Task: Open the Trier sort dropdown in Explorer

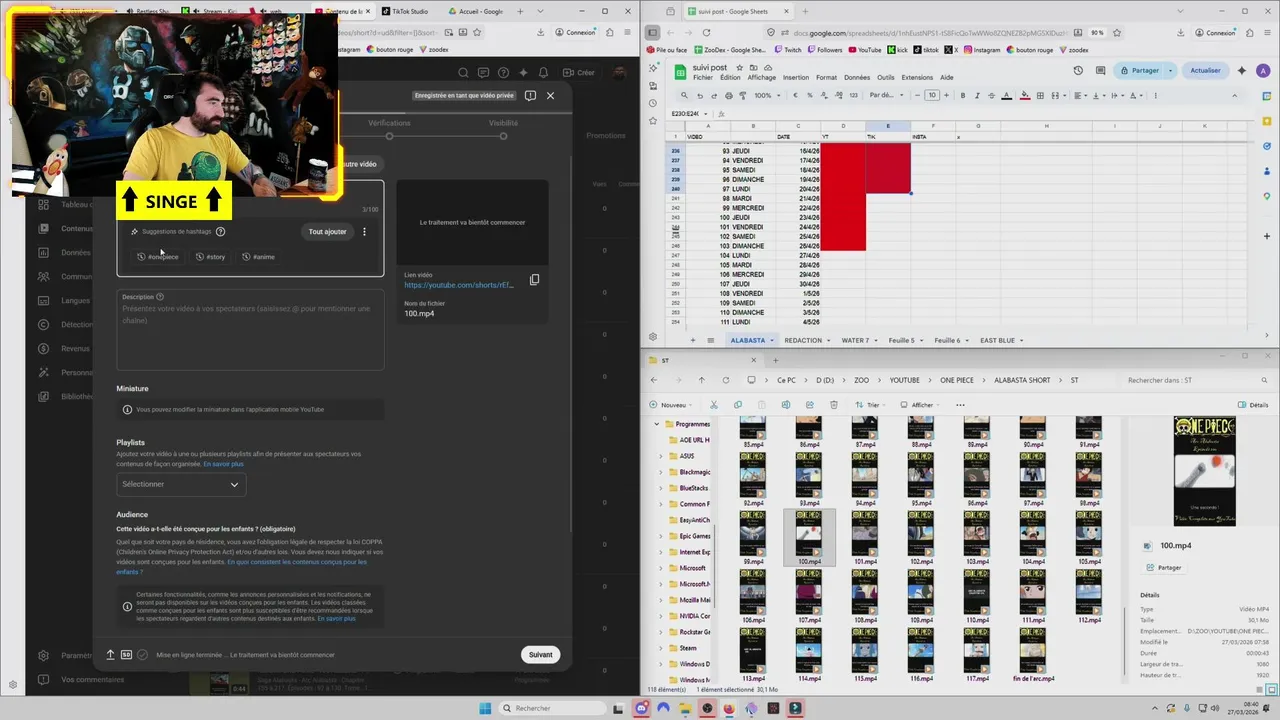Action: [x=869, y=405]
